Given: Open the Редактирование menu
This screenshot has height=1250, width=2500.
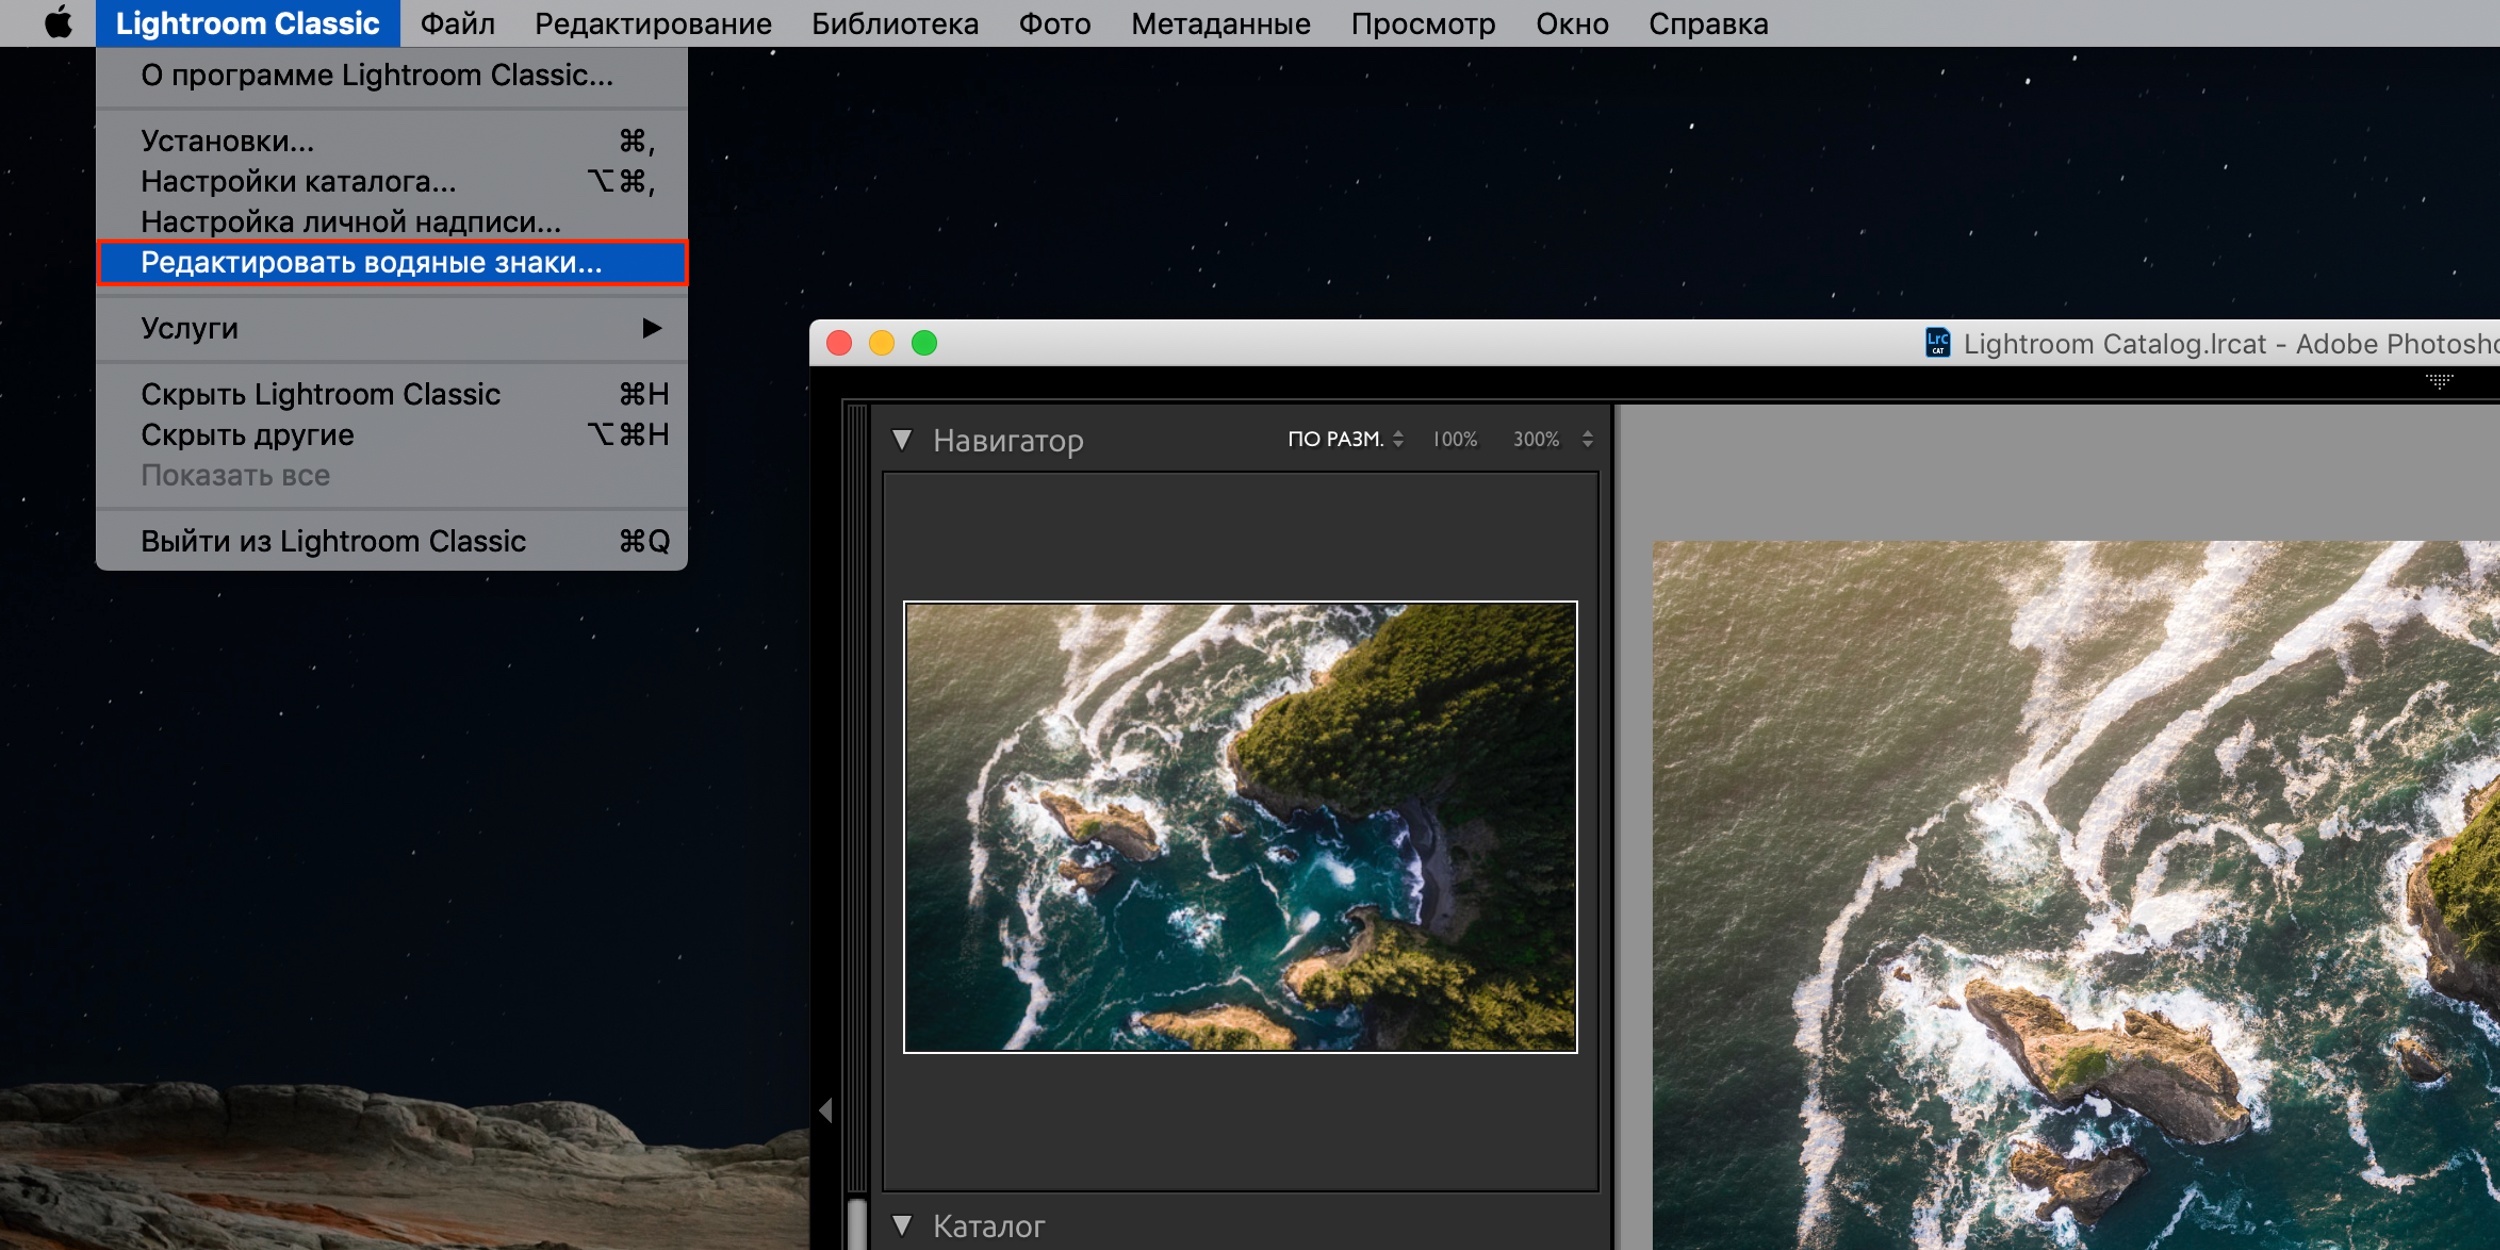Looking at the screenshot, I should 653,23.
